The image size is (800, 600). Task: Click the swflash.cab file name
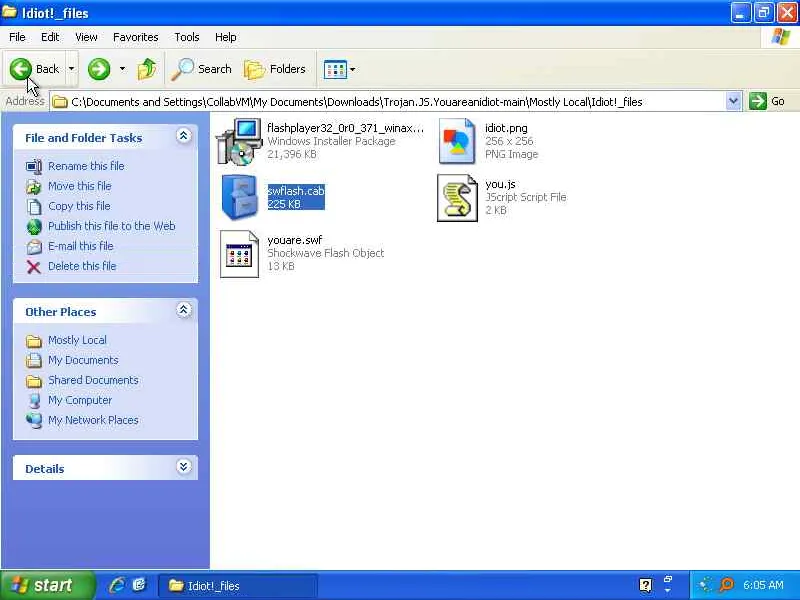[x=296, y=191]
